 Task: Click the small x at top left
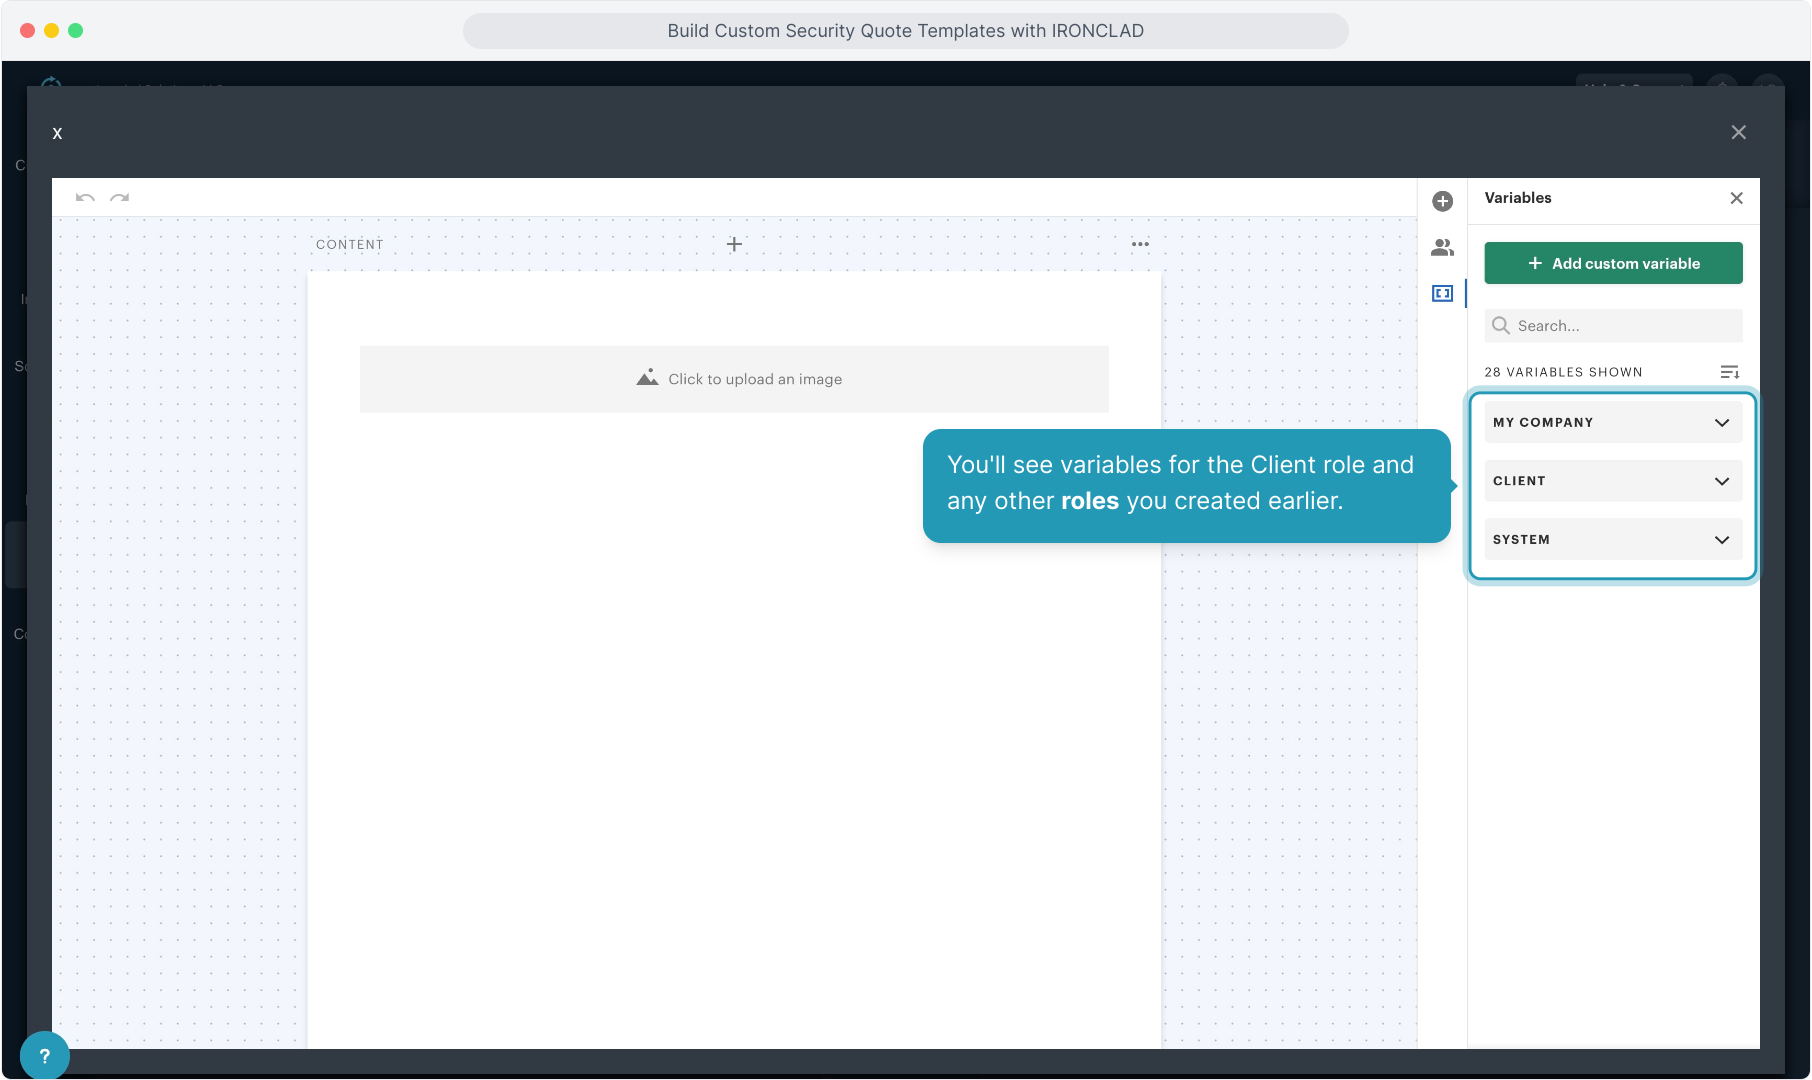click(57, 133)
